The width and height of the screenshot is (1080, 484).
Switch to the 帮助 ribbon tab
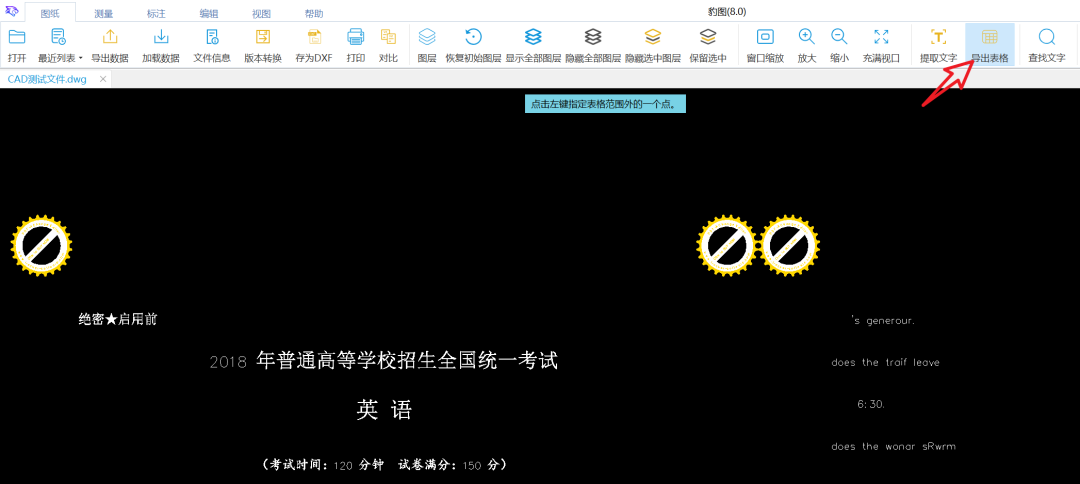click(314, 13)
